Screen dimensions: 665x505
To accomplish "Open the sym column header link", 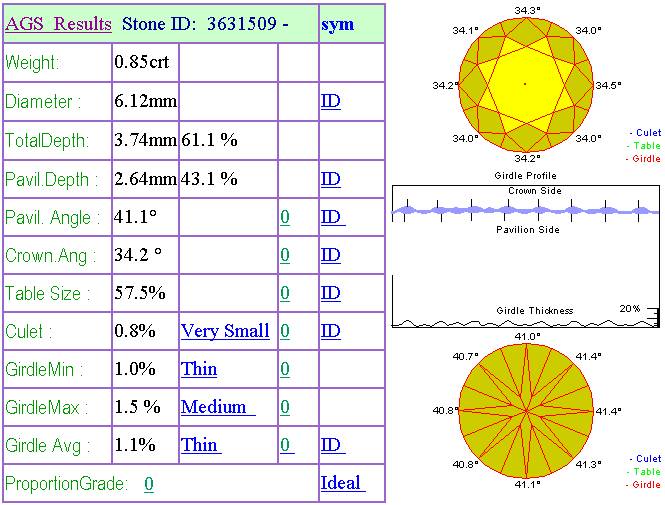I will 338,24.
